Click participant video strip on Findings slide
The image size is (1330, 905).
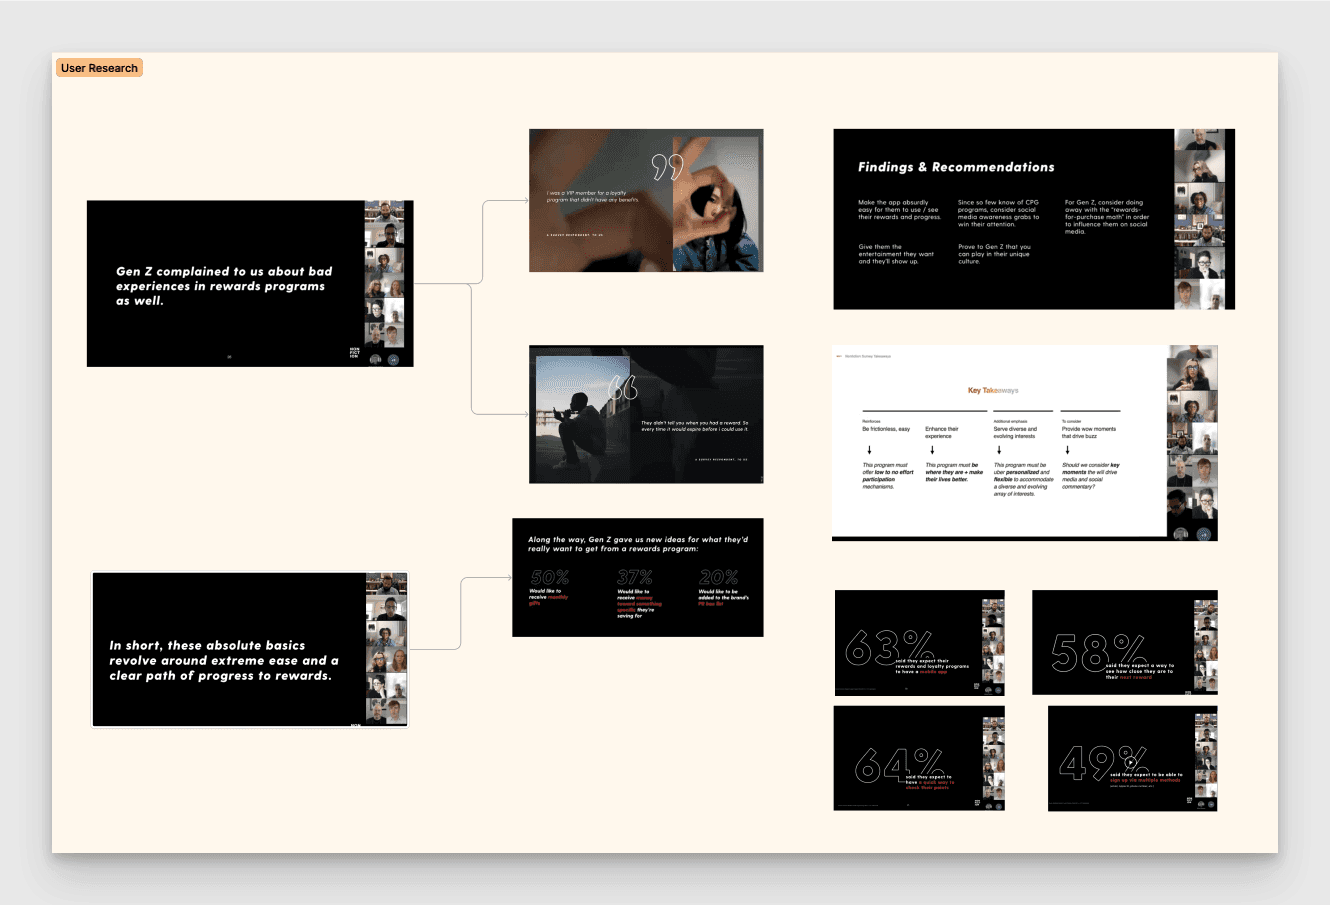click(x=1199, y=219)
